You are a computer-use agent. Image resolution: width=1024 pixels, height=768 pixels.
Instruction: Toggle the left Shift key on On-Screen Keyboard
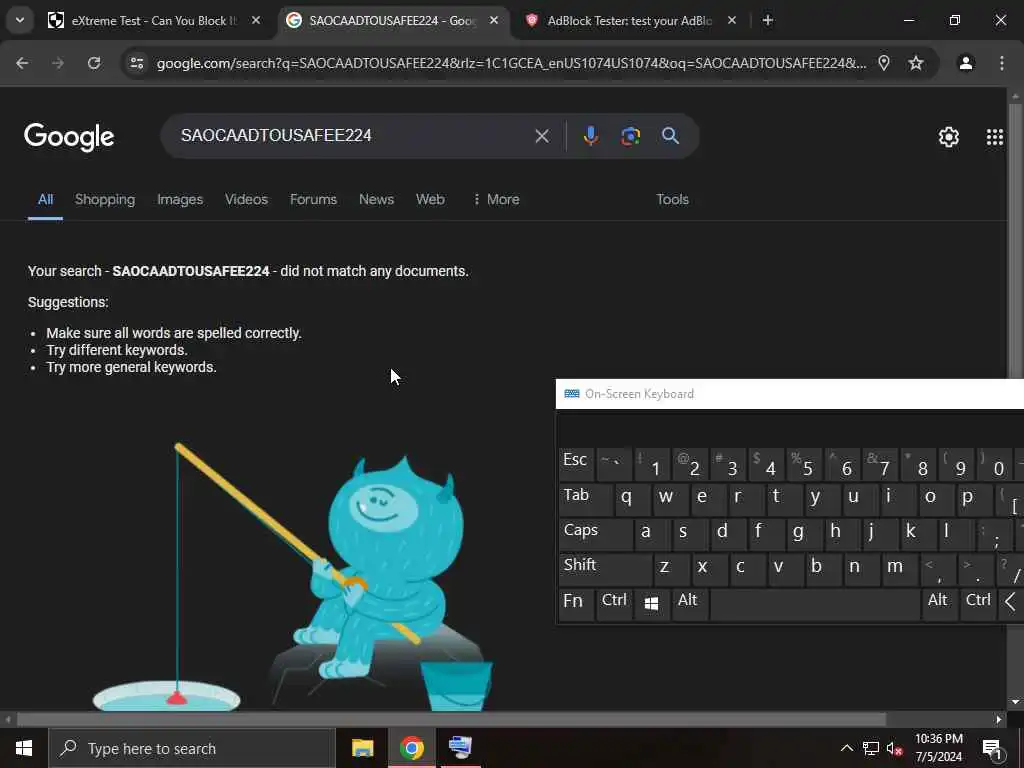tap(605, 569)
